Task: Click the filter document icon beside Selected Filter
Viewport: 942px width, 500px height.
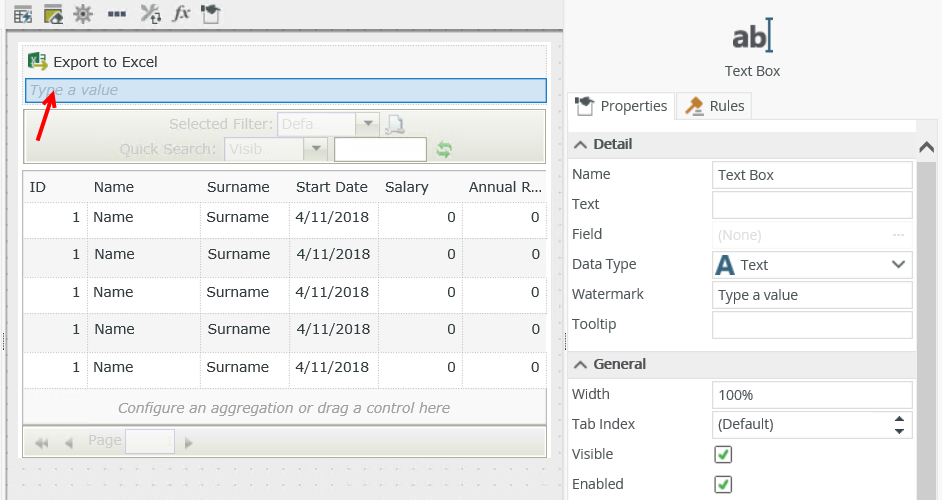Action: point(395,125)
